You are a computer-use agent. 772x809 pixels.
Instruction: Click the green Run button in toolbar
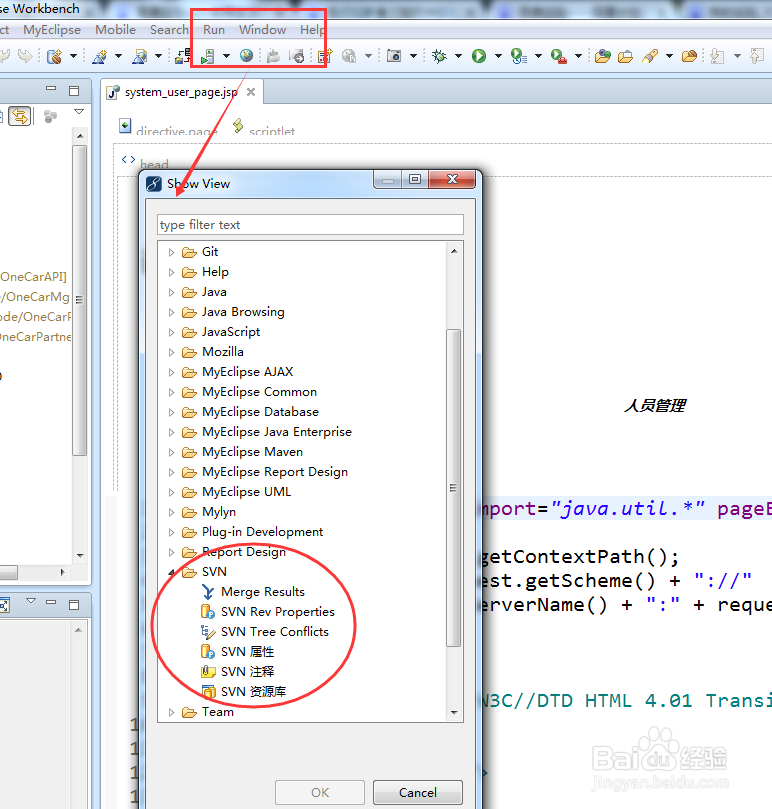point(479,56)
